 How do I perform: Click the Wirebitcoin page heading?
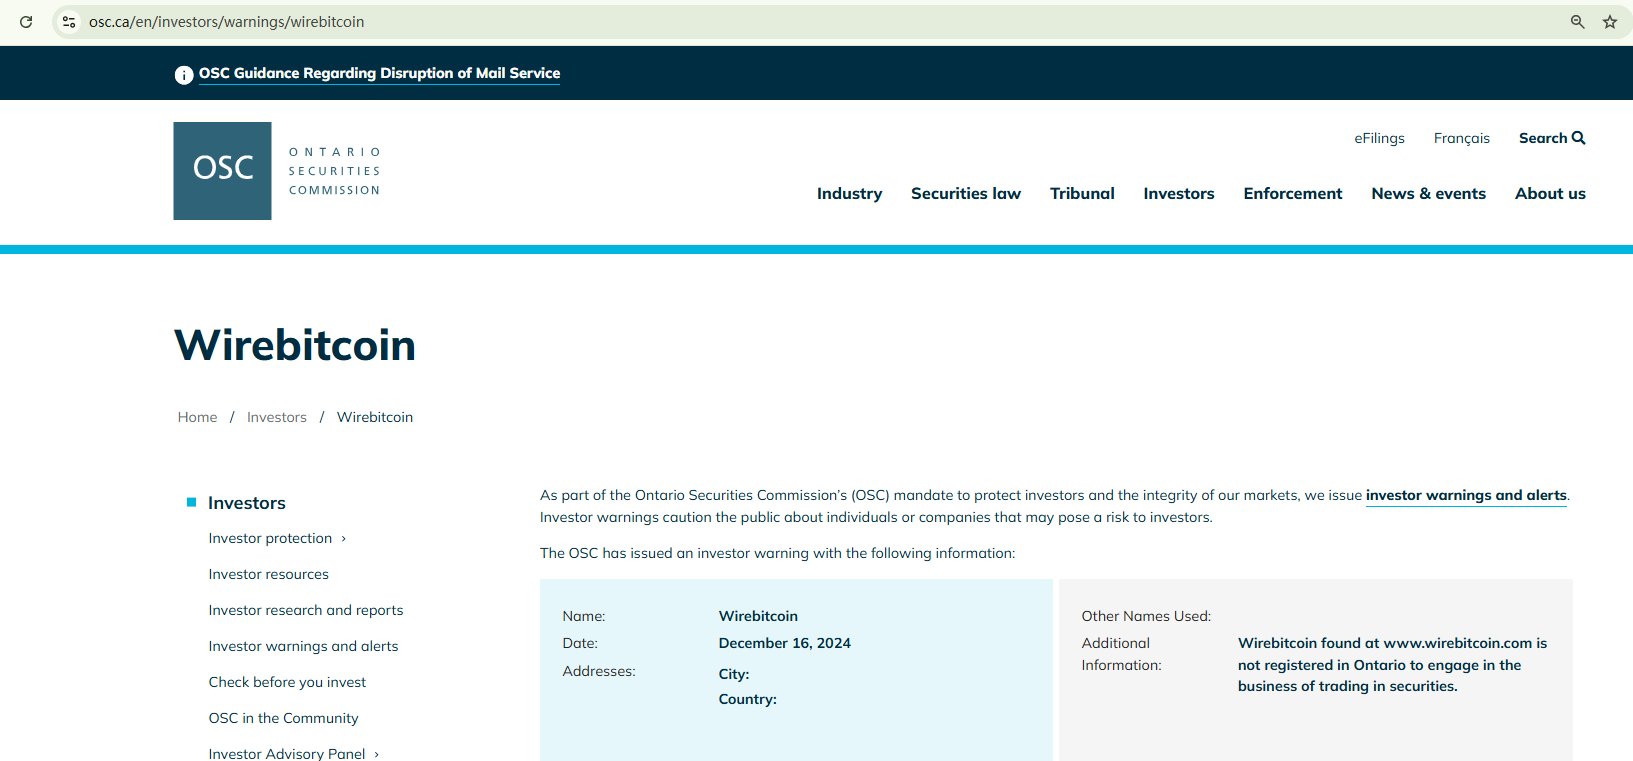tap(295, 345)
